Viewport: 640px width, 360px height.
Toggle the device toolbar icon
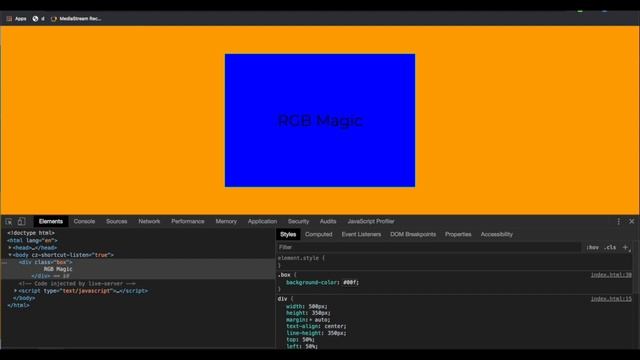[21, 221]
